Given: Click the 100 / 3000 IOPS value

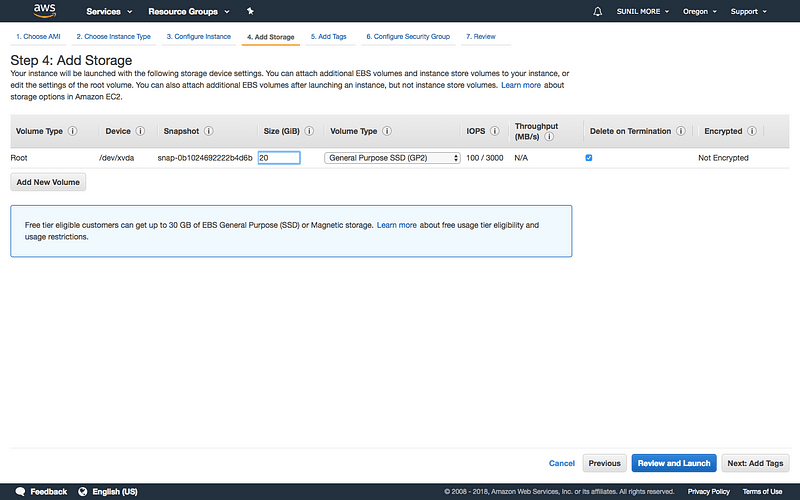Looking at the screenshot, I should (485, 158).
